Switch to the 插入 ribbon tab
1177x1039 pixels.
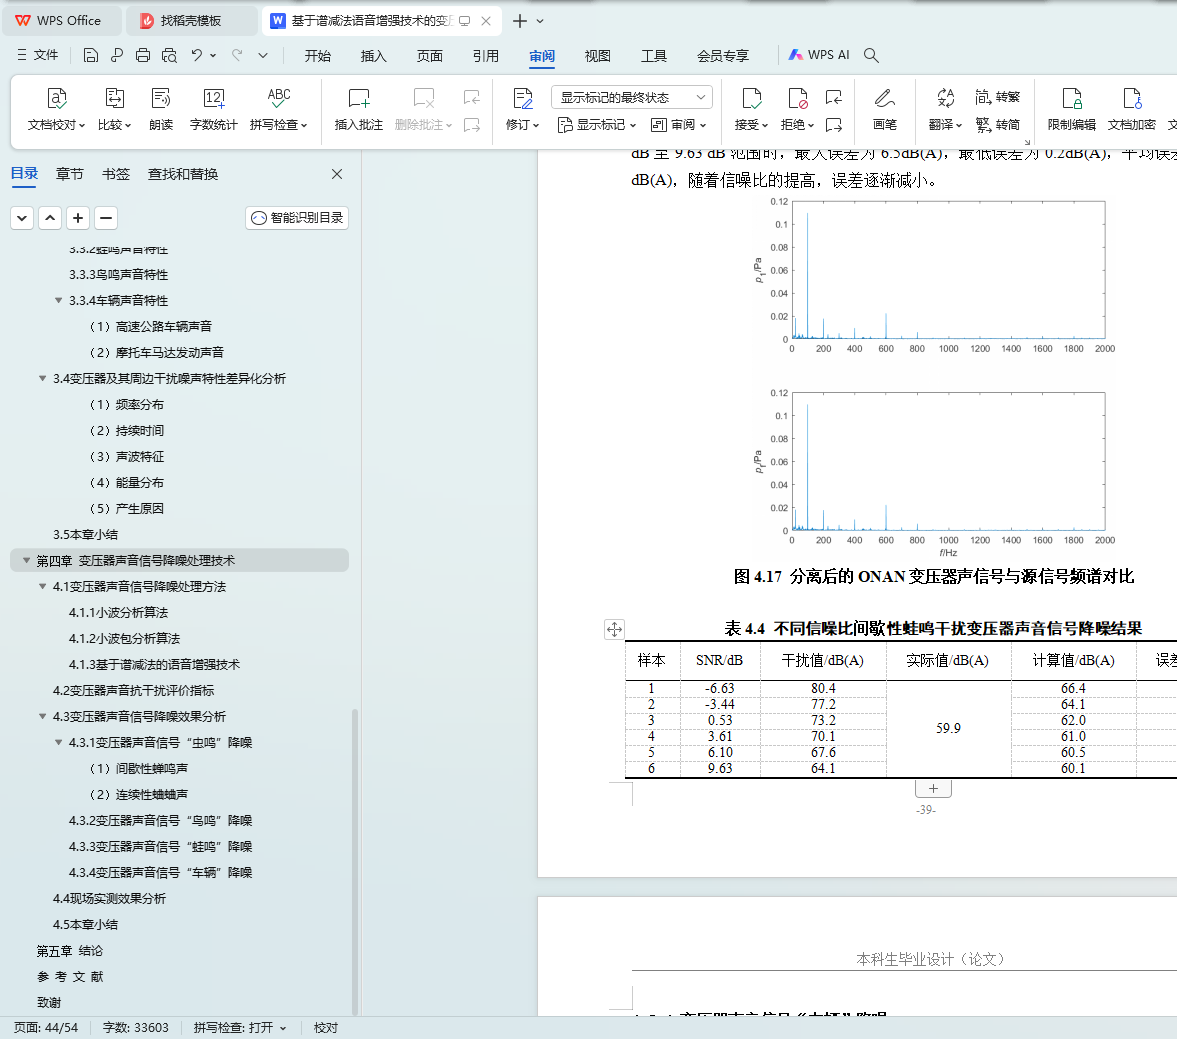tap(373, 56)
